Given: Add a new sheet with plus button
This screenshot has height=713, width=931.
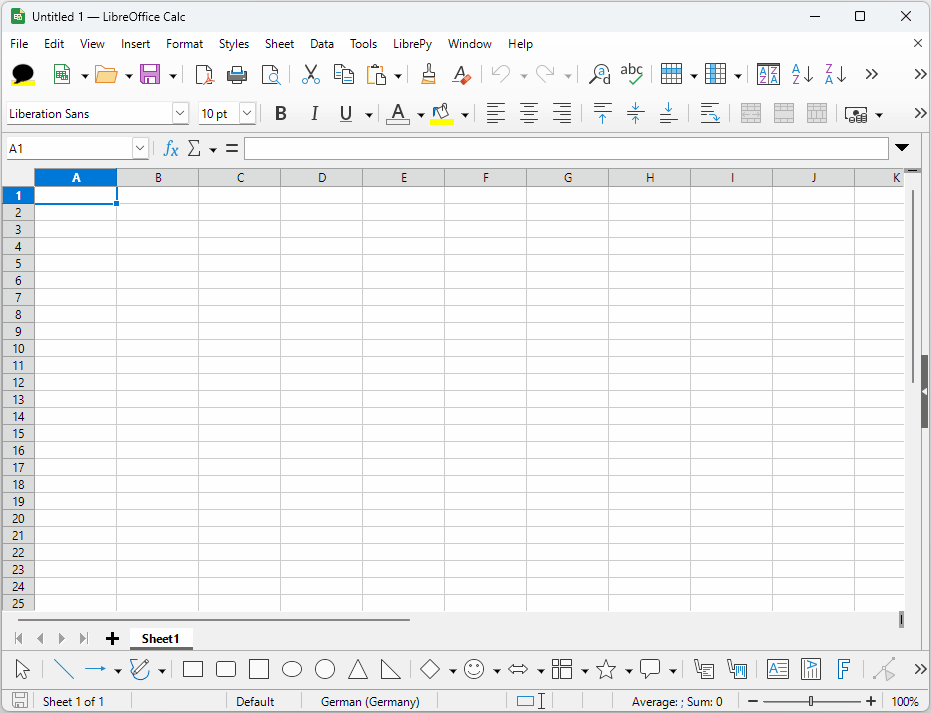Looking at the screenshot, I should (112, 639).
